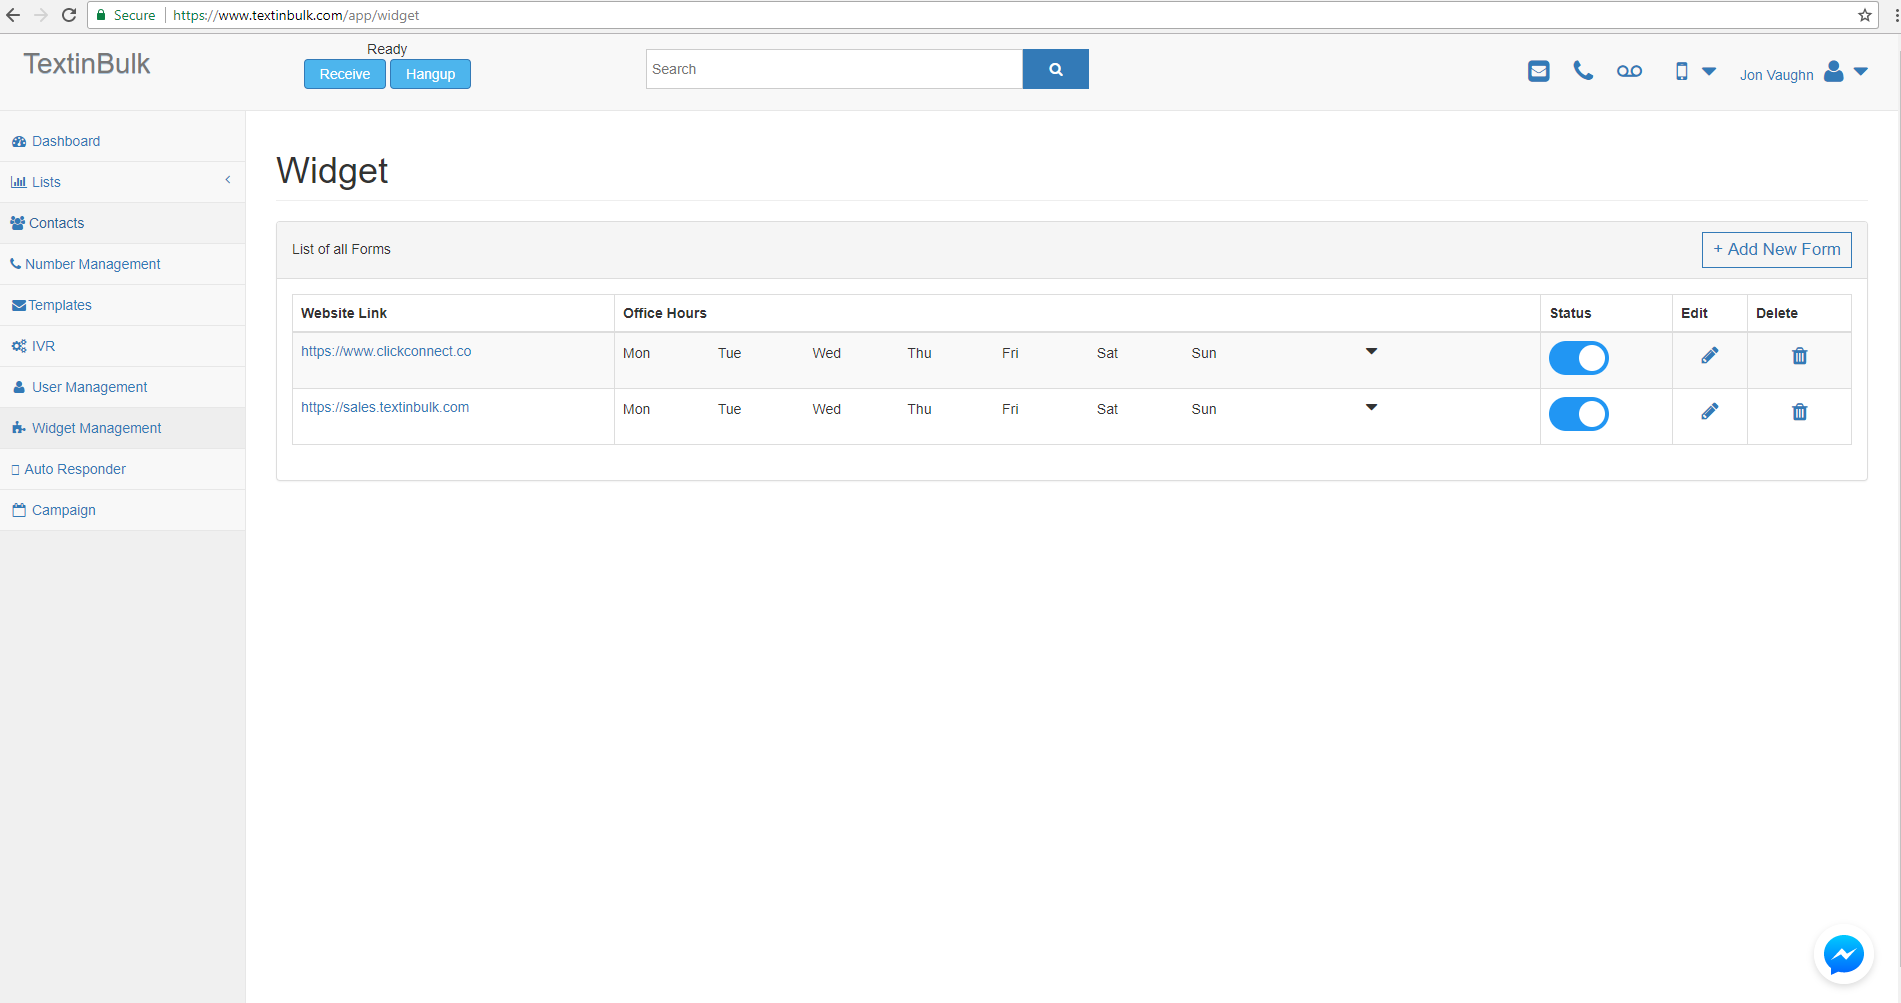Bookmark this page with the star icon
This screenshot has width=1901, height=1003.
(x=1865, y=15)
